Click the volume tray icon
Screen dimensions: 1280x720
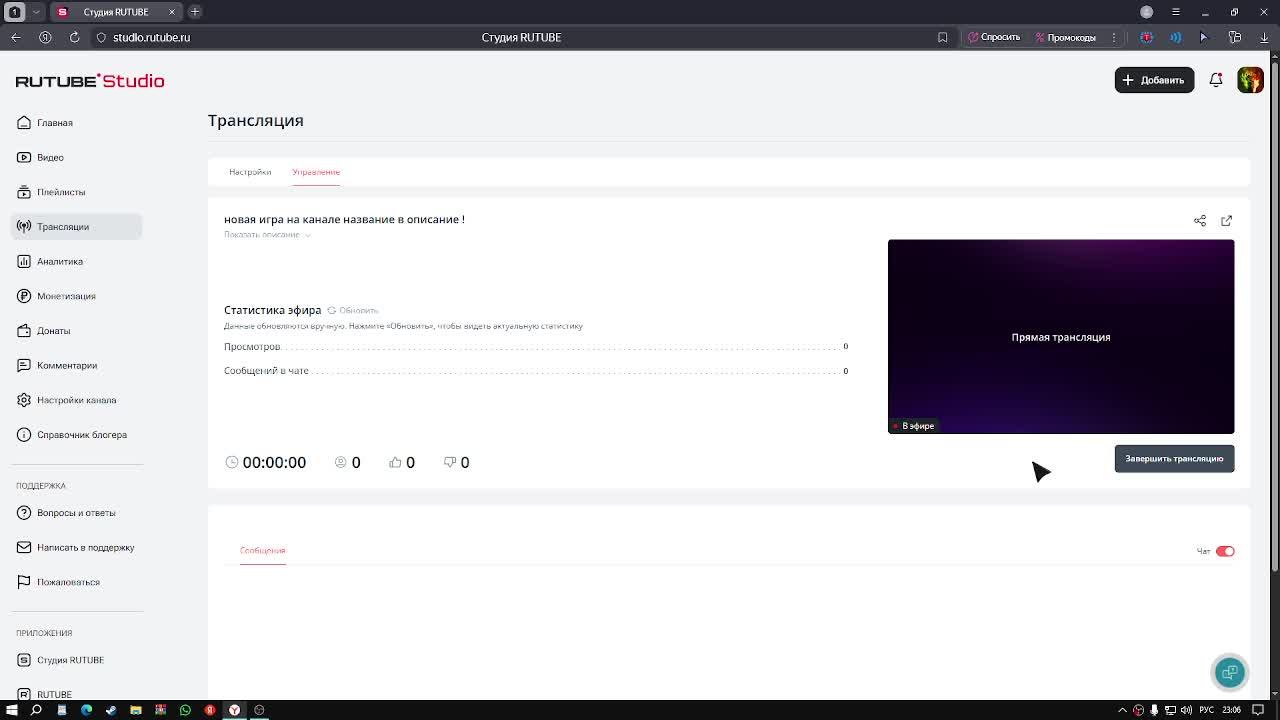pyautogui.click(x=1187, y=710)
